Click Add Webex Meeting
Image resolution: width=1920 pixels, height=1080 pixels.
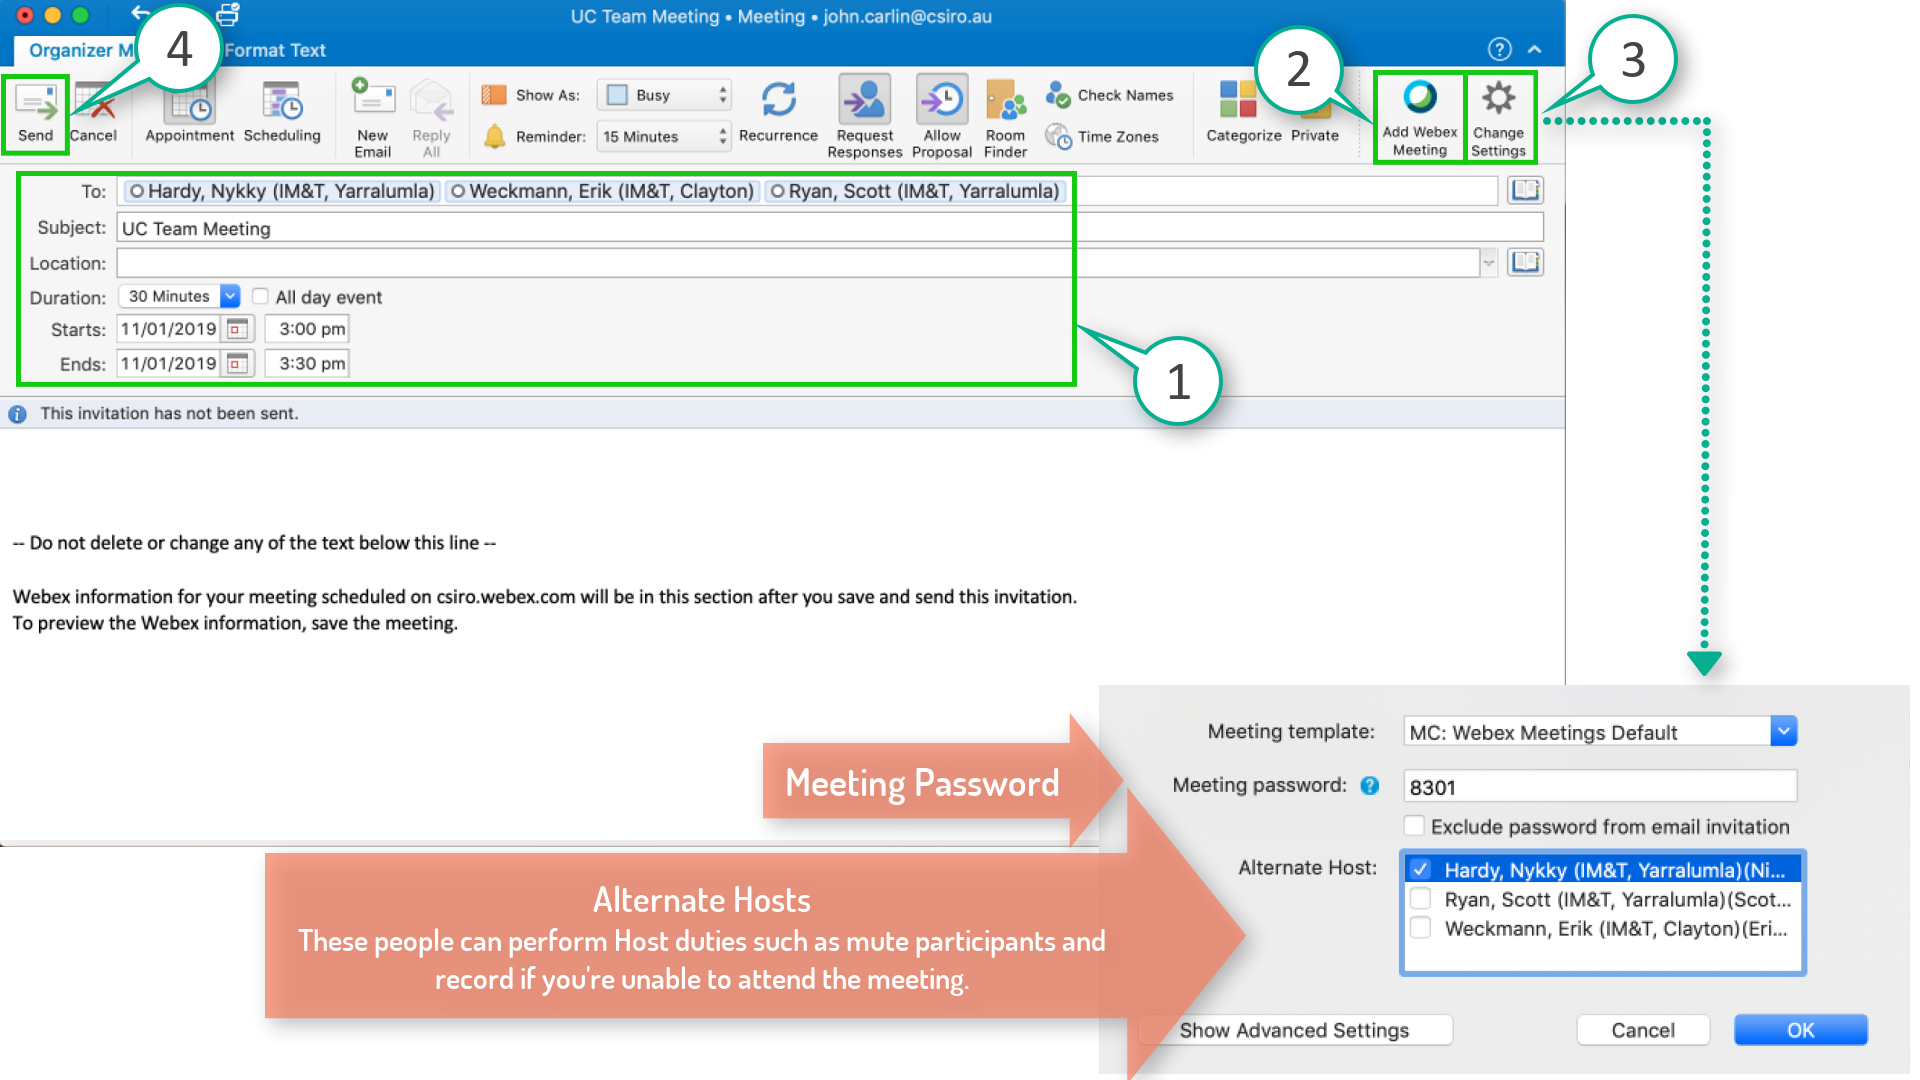coord(1420,118)
